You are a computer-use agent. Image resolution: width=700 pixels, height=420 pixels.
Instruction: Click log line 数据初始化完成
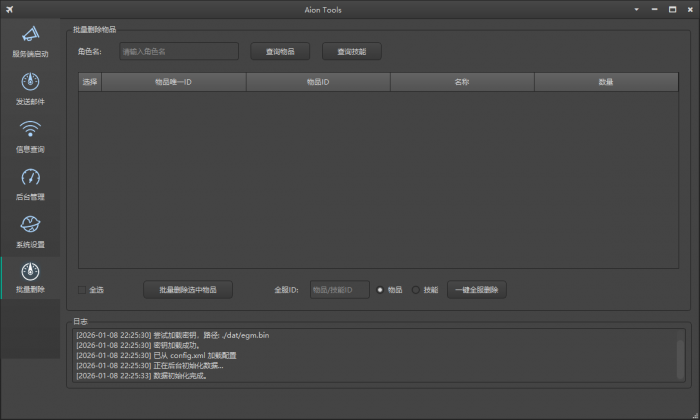(142, 376)
